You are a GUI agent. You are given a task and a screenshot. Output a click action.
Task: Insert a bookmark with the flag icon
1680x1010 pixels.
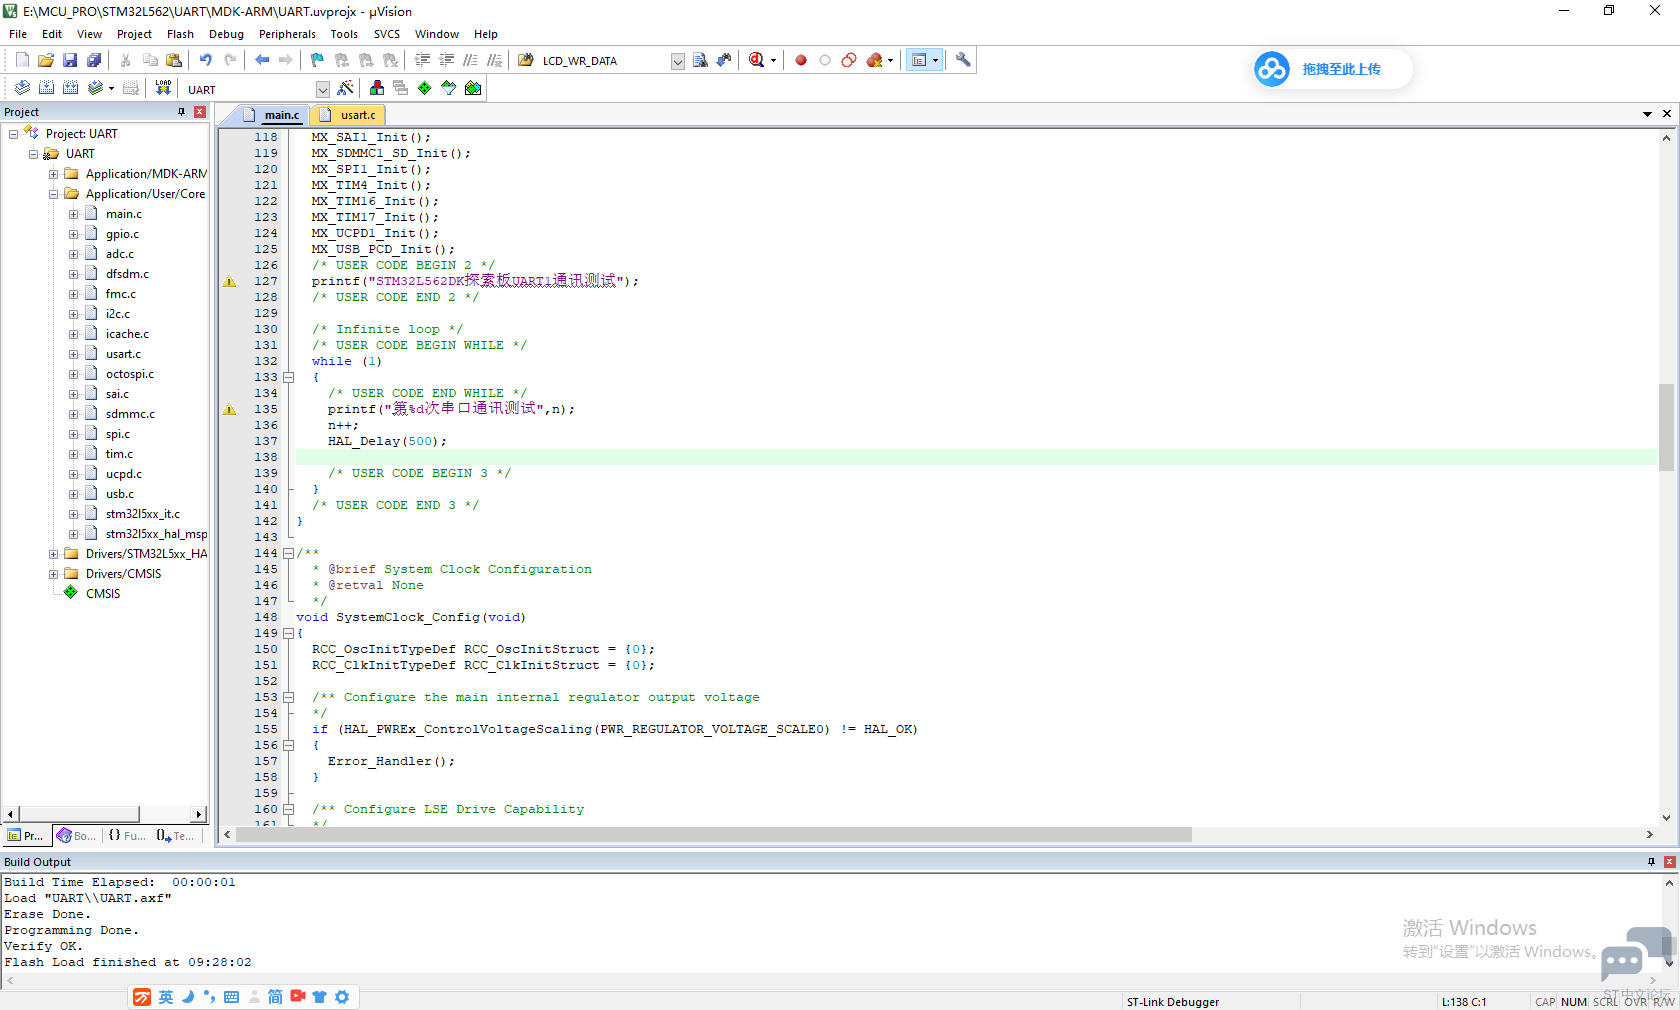coord(318,60)
